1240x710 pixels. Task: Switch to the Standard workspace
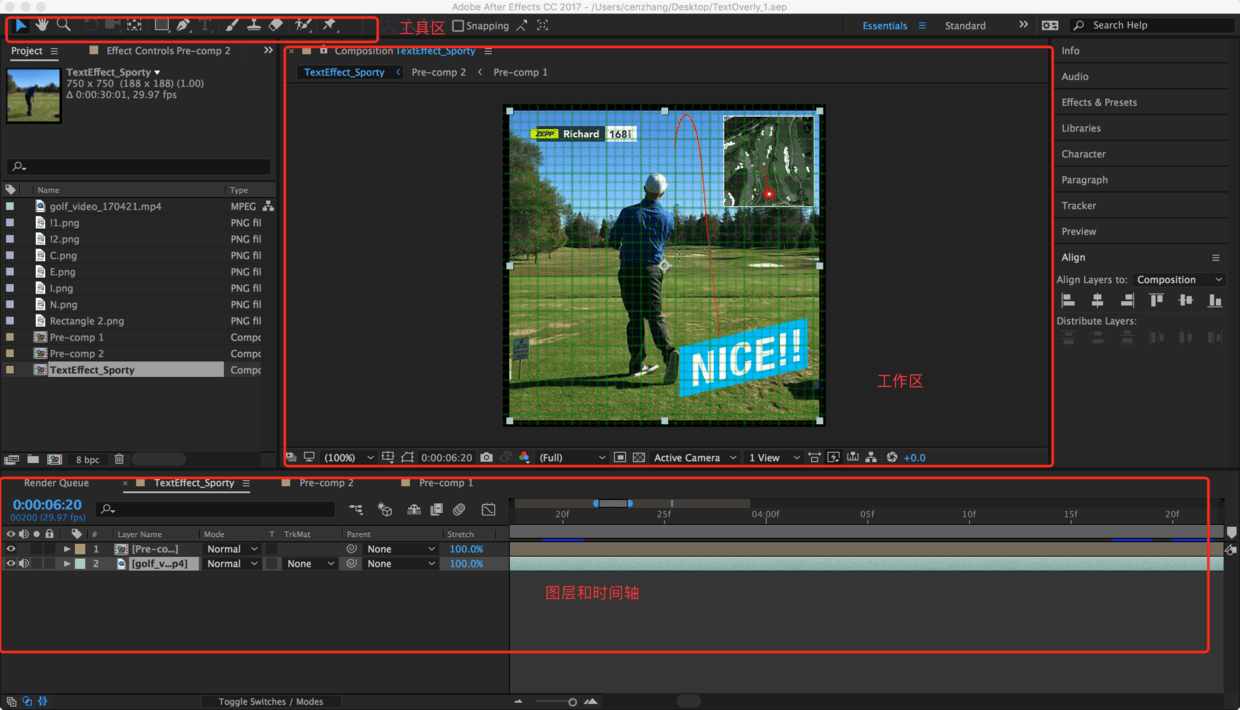coord(965,26)
